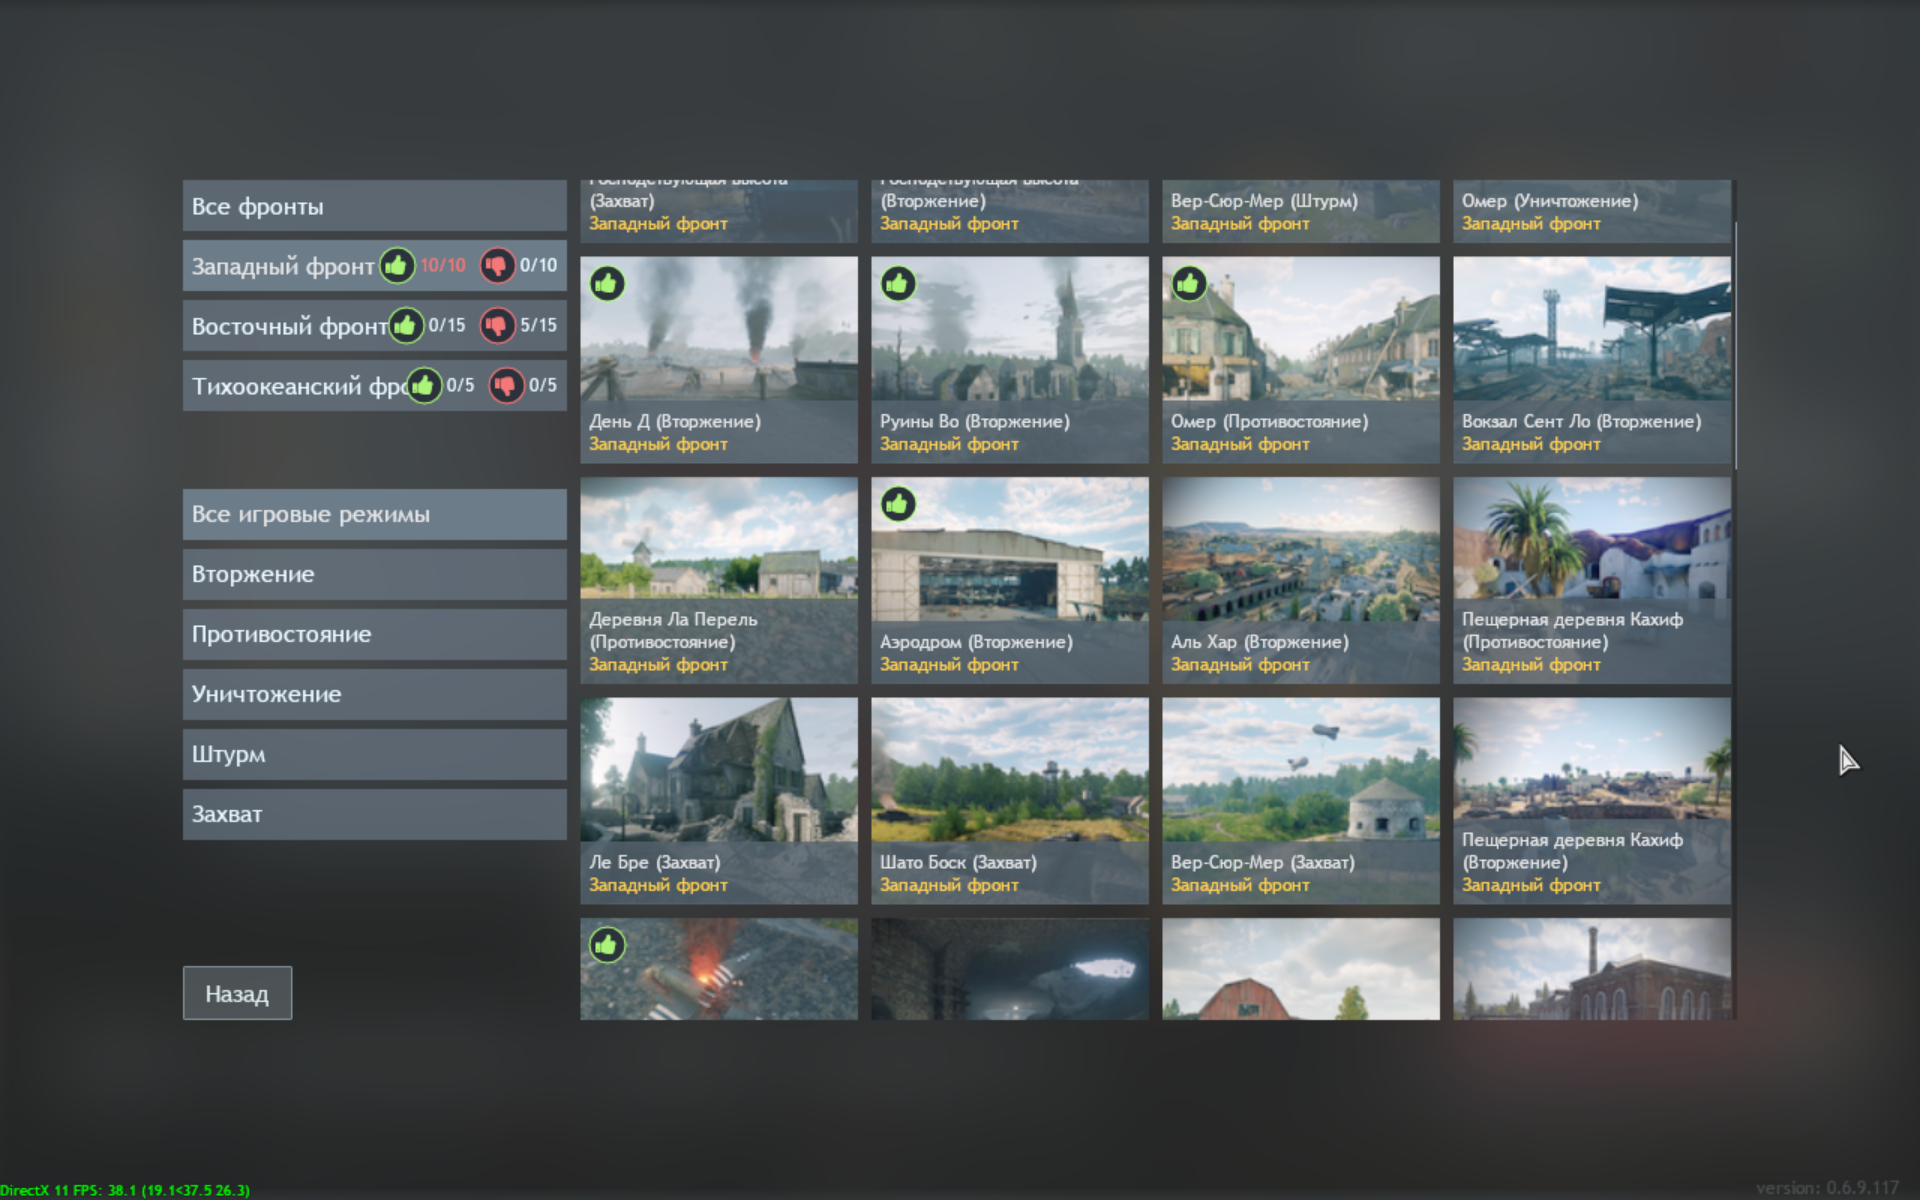This screenshot has width=1920, height=1200.
Task: Click the Pacific Front thumbs-up icon
Action: point(424,385)
